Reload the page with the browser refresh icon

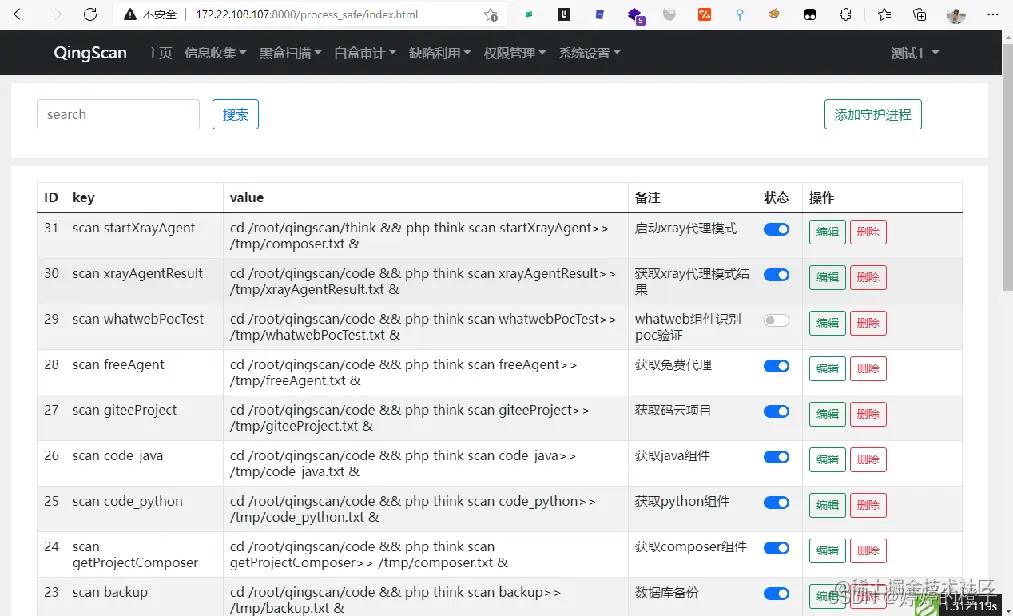91,16
